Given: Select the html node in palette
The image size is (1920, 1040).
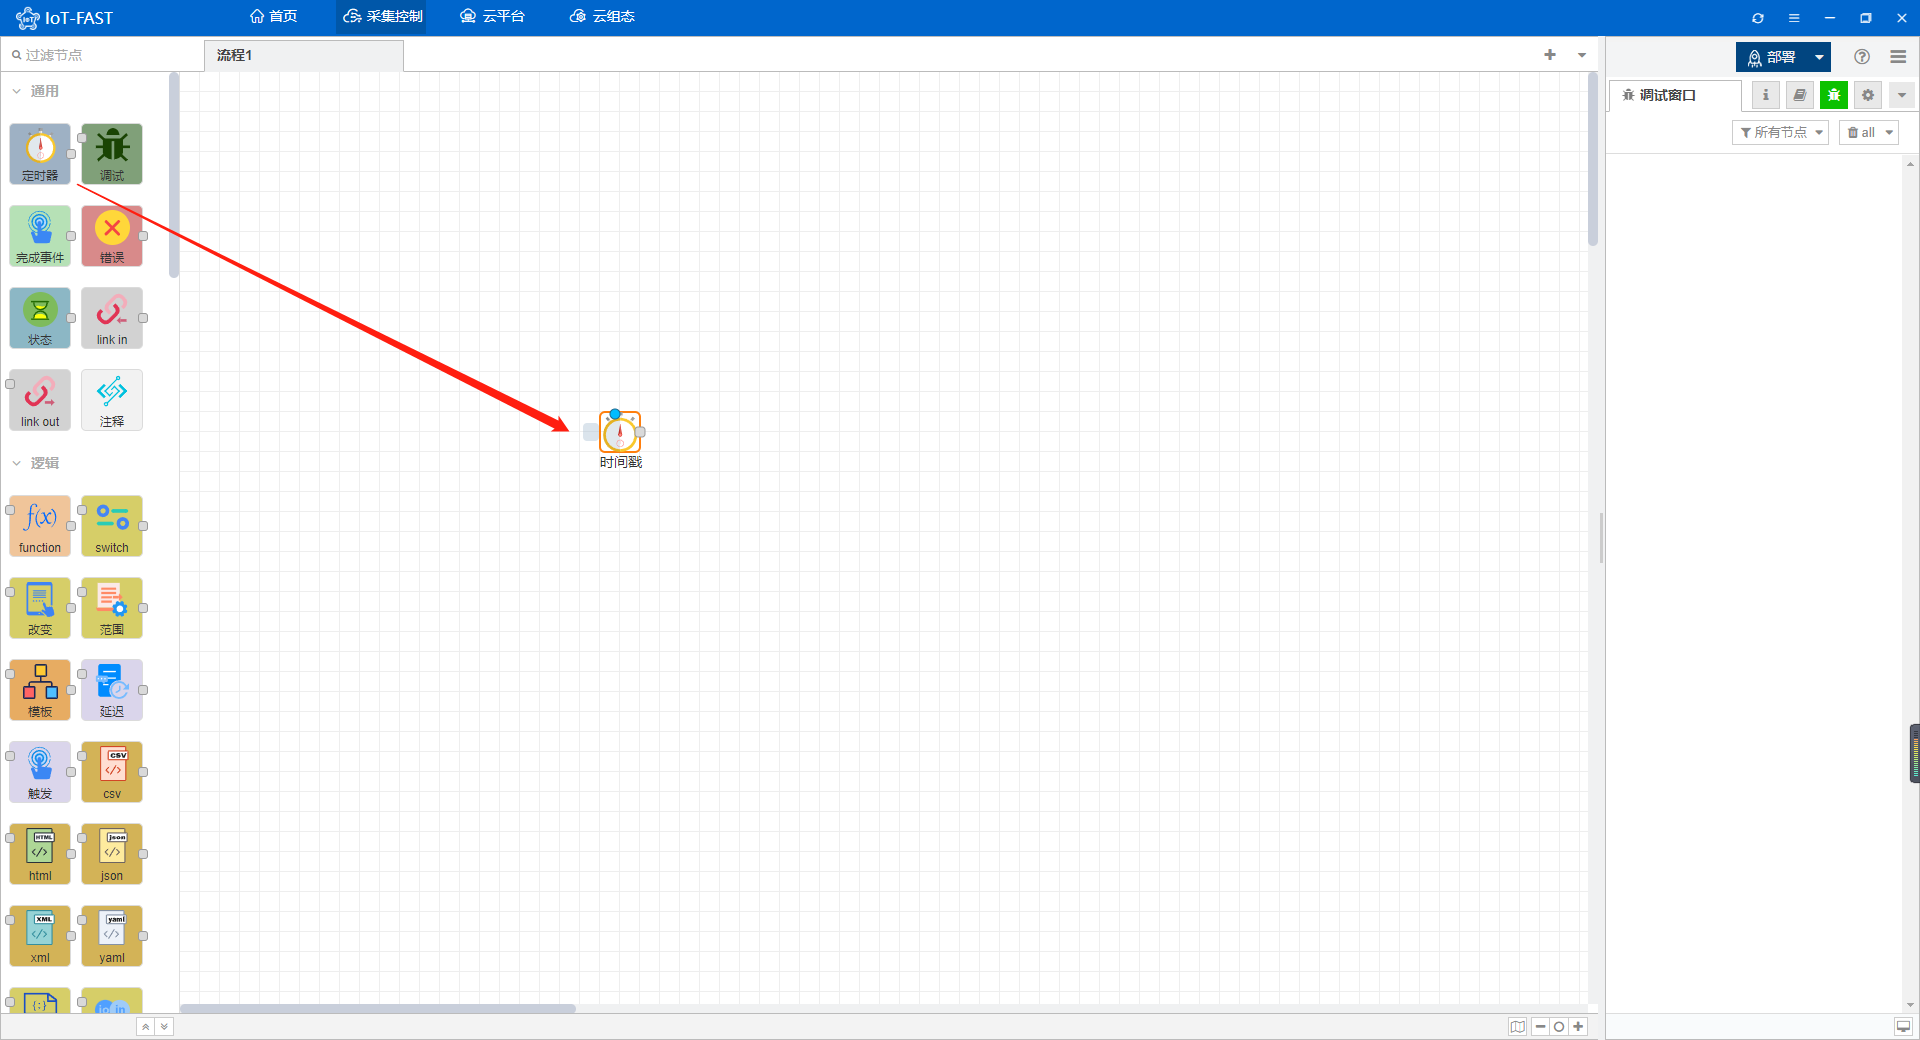Looking at the screenshot, I should [x=40, y=854].
